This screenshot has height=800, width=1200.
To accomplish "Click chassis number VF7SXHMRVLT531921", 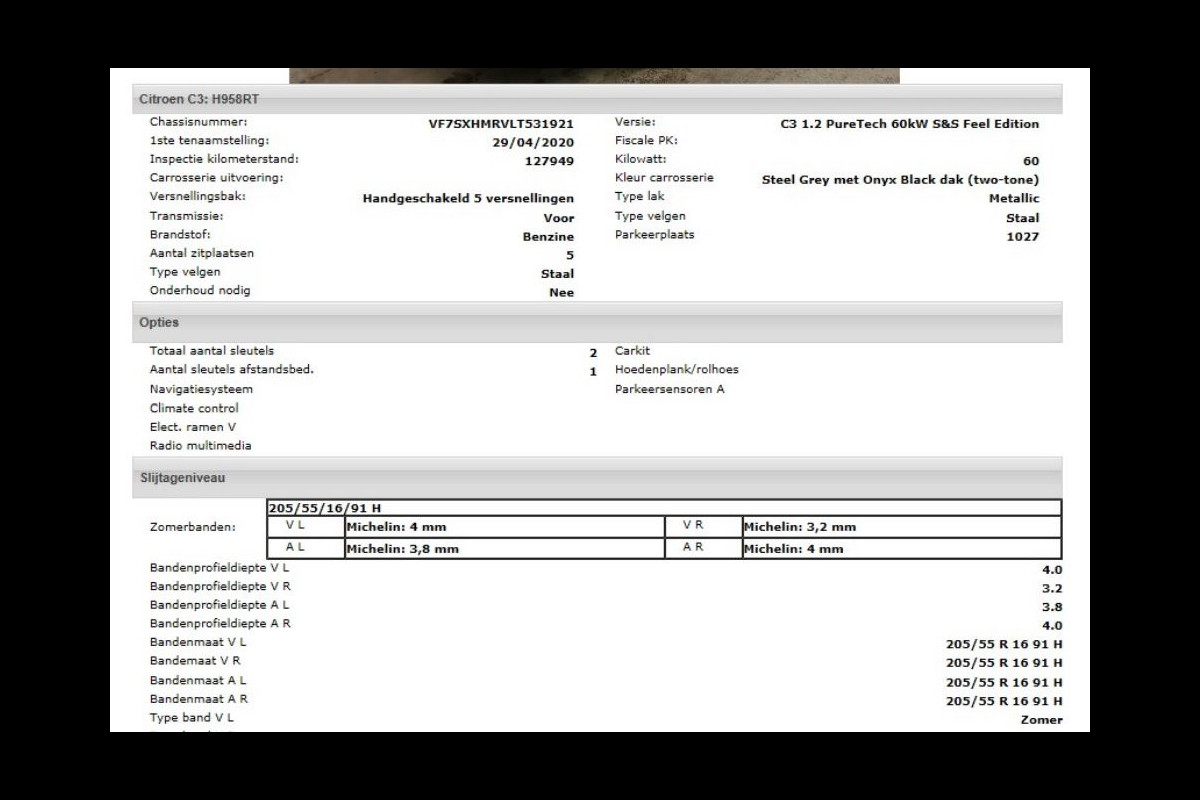I will click(501, 124).
